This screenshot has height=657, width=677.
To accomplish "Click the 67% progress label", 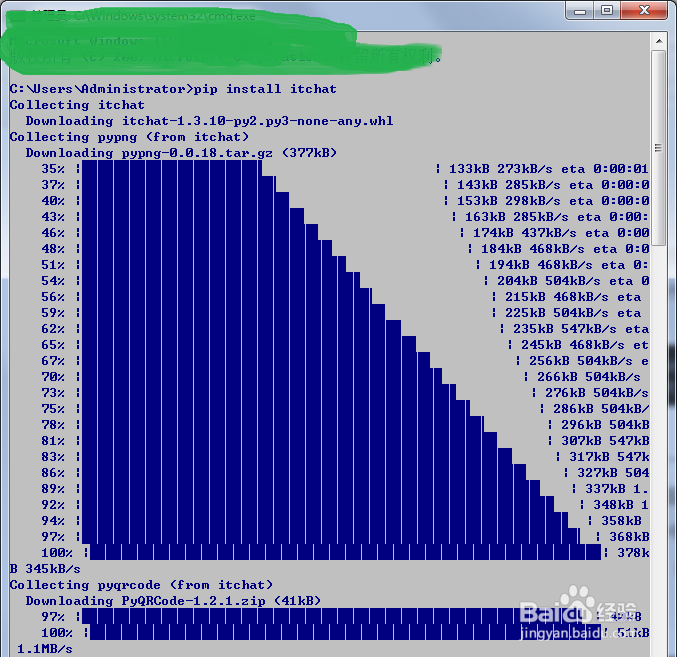I will pyautogui.click(x=53, y=361).
